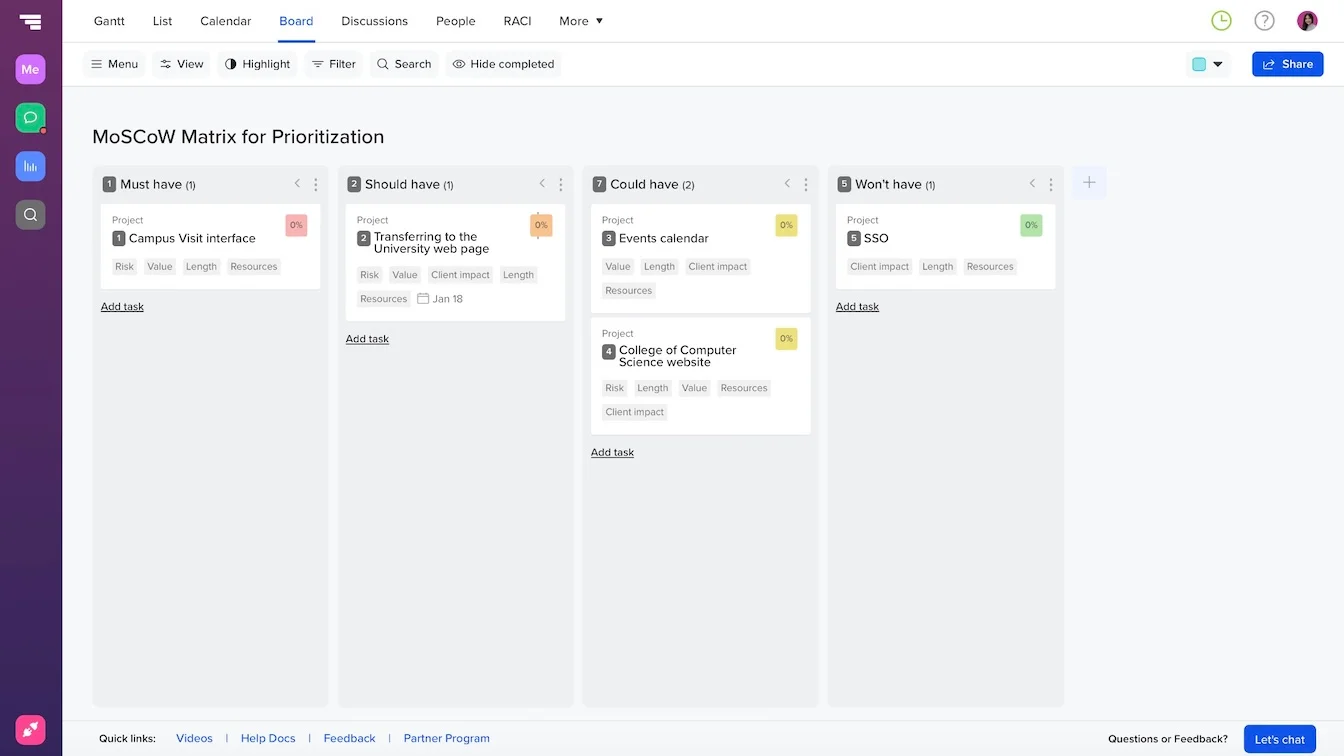Open the Calendar tab
This screenshot has width=1344, height=756.
tap(225, 20)
